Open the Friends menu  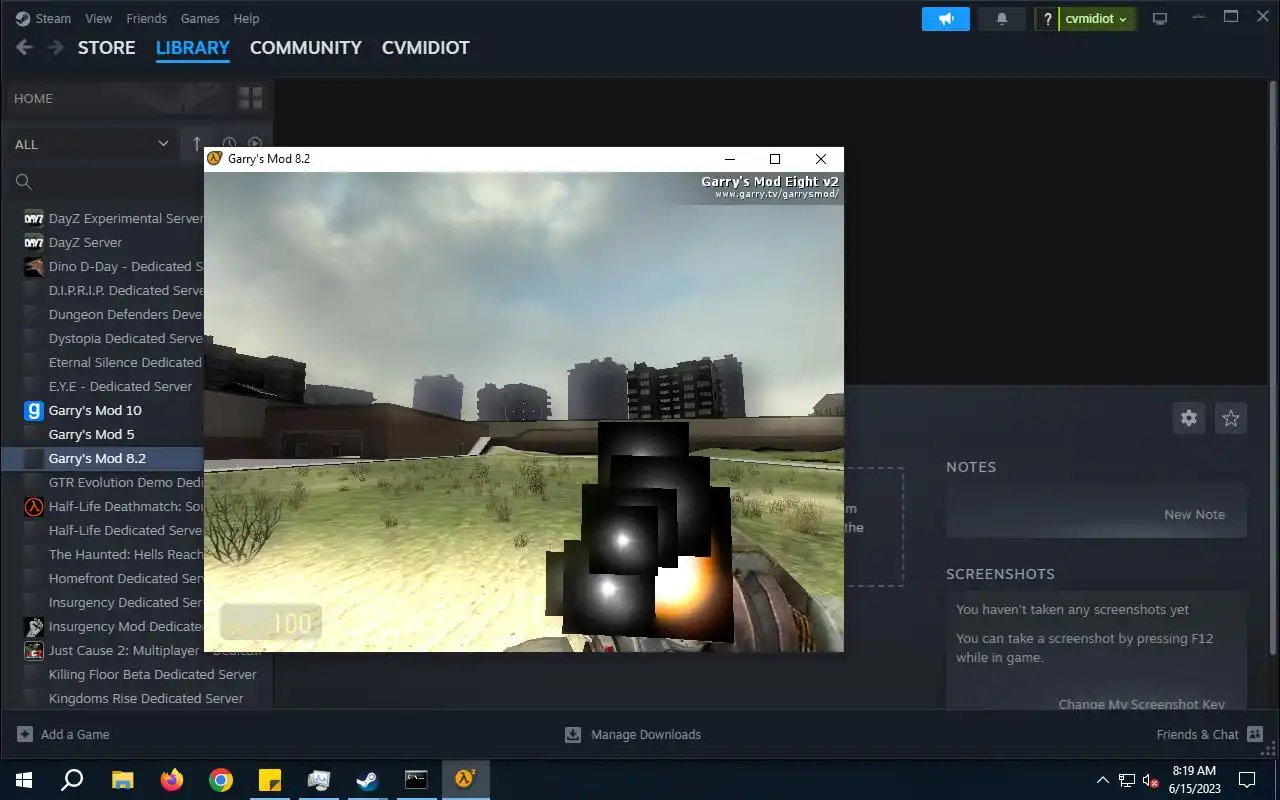click(146, 18)
